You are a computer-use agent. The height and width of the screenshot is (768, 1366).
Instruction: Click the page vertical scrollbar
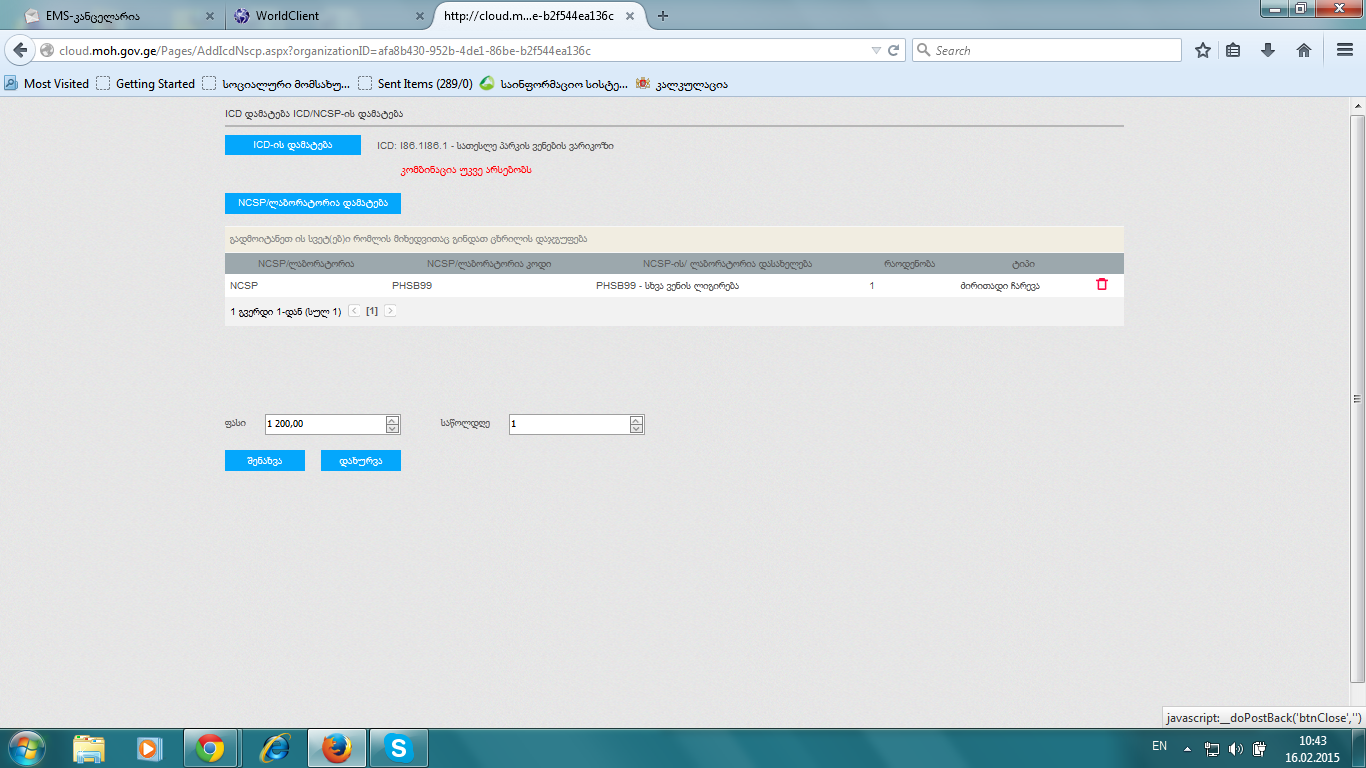click(1357, 398)
